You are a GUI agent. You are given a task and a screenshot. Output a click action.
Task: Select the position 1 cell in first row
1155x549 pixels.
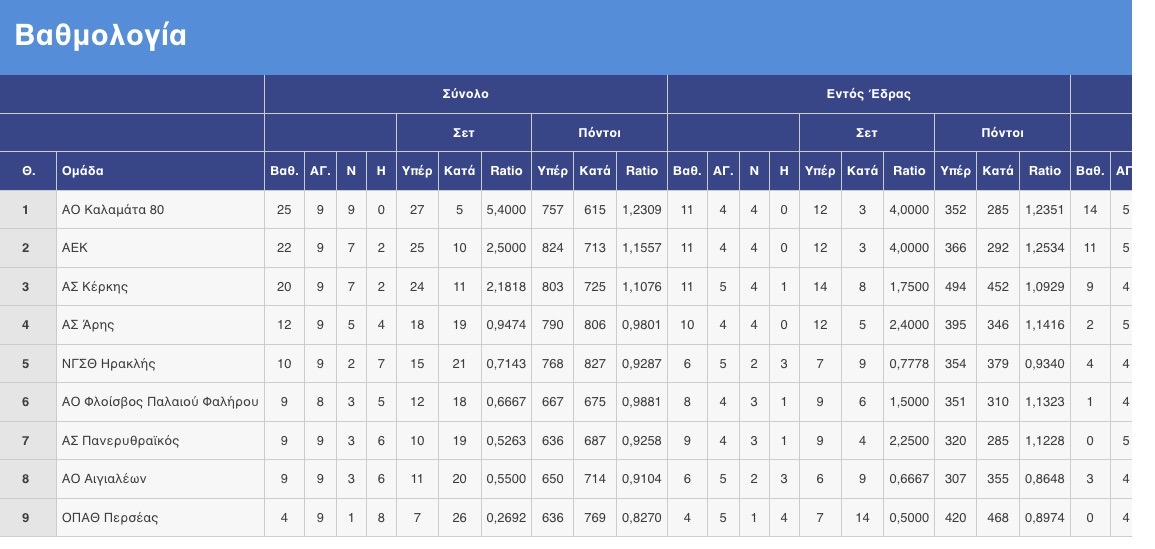point(28,210)
